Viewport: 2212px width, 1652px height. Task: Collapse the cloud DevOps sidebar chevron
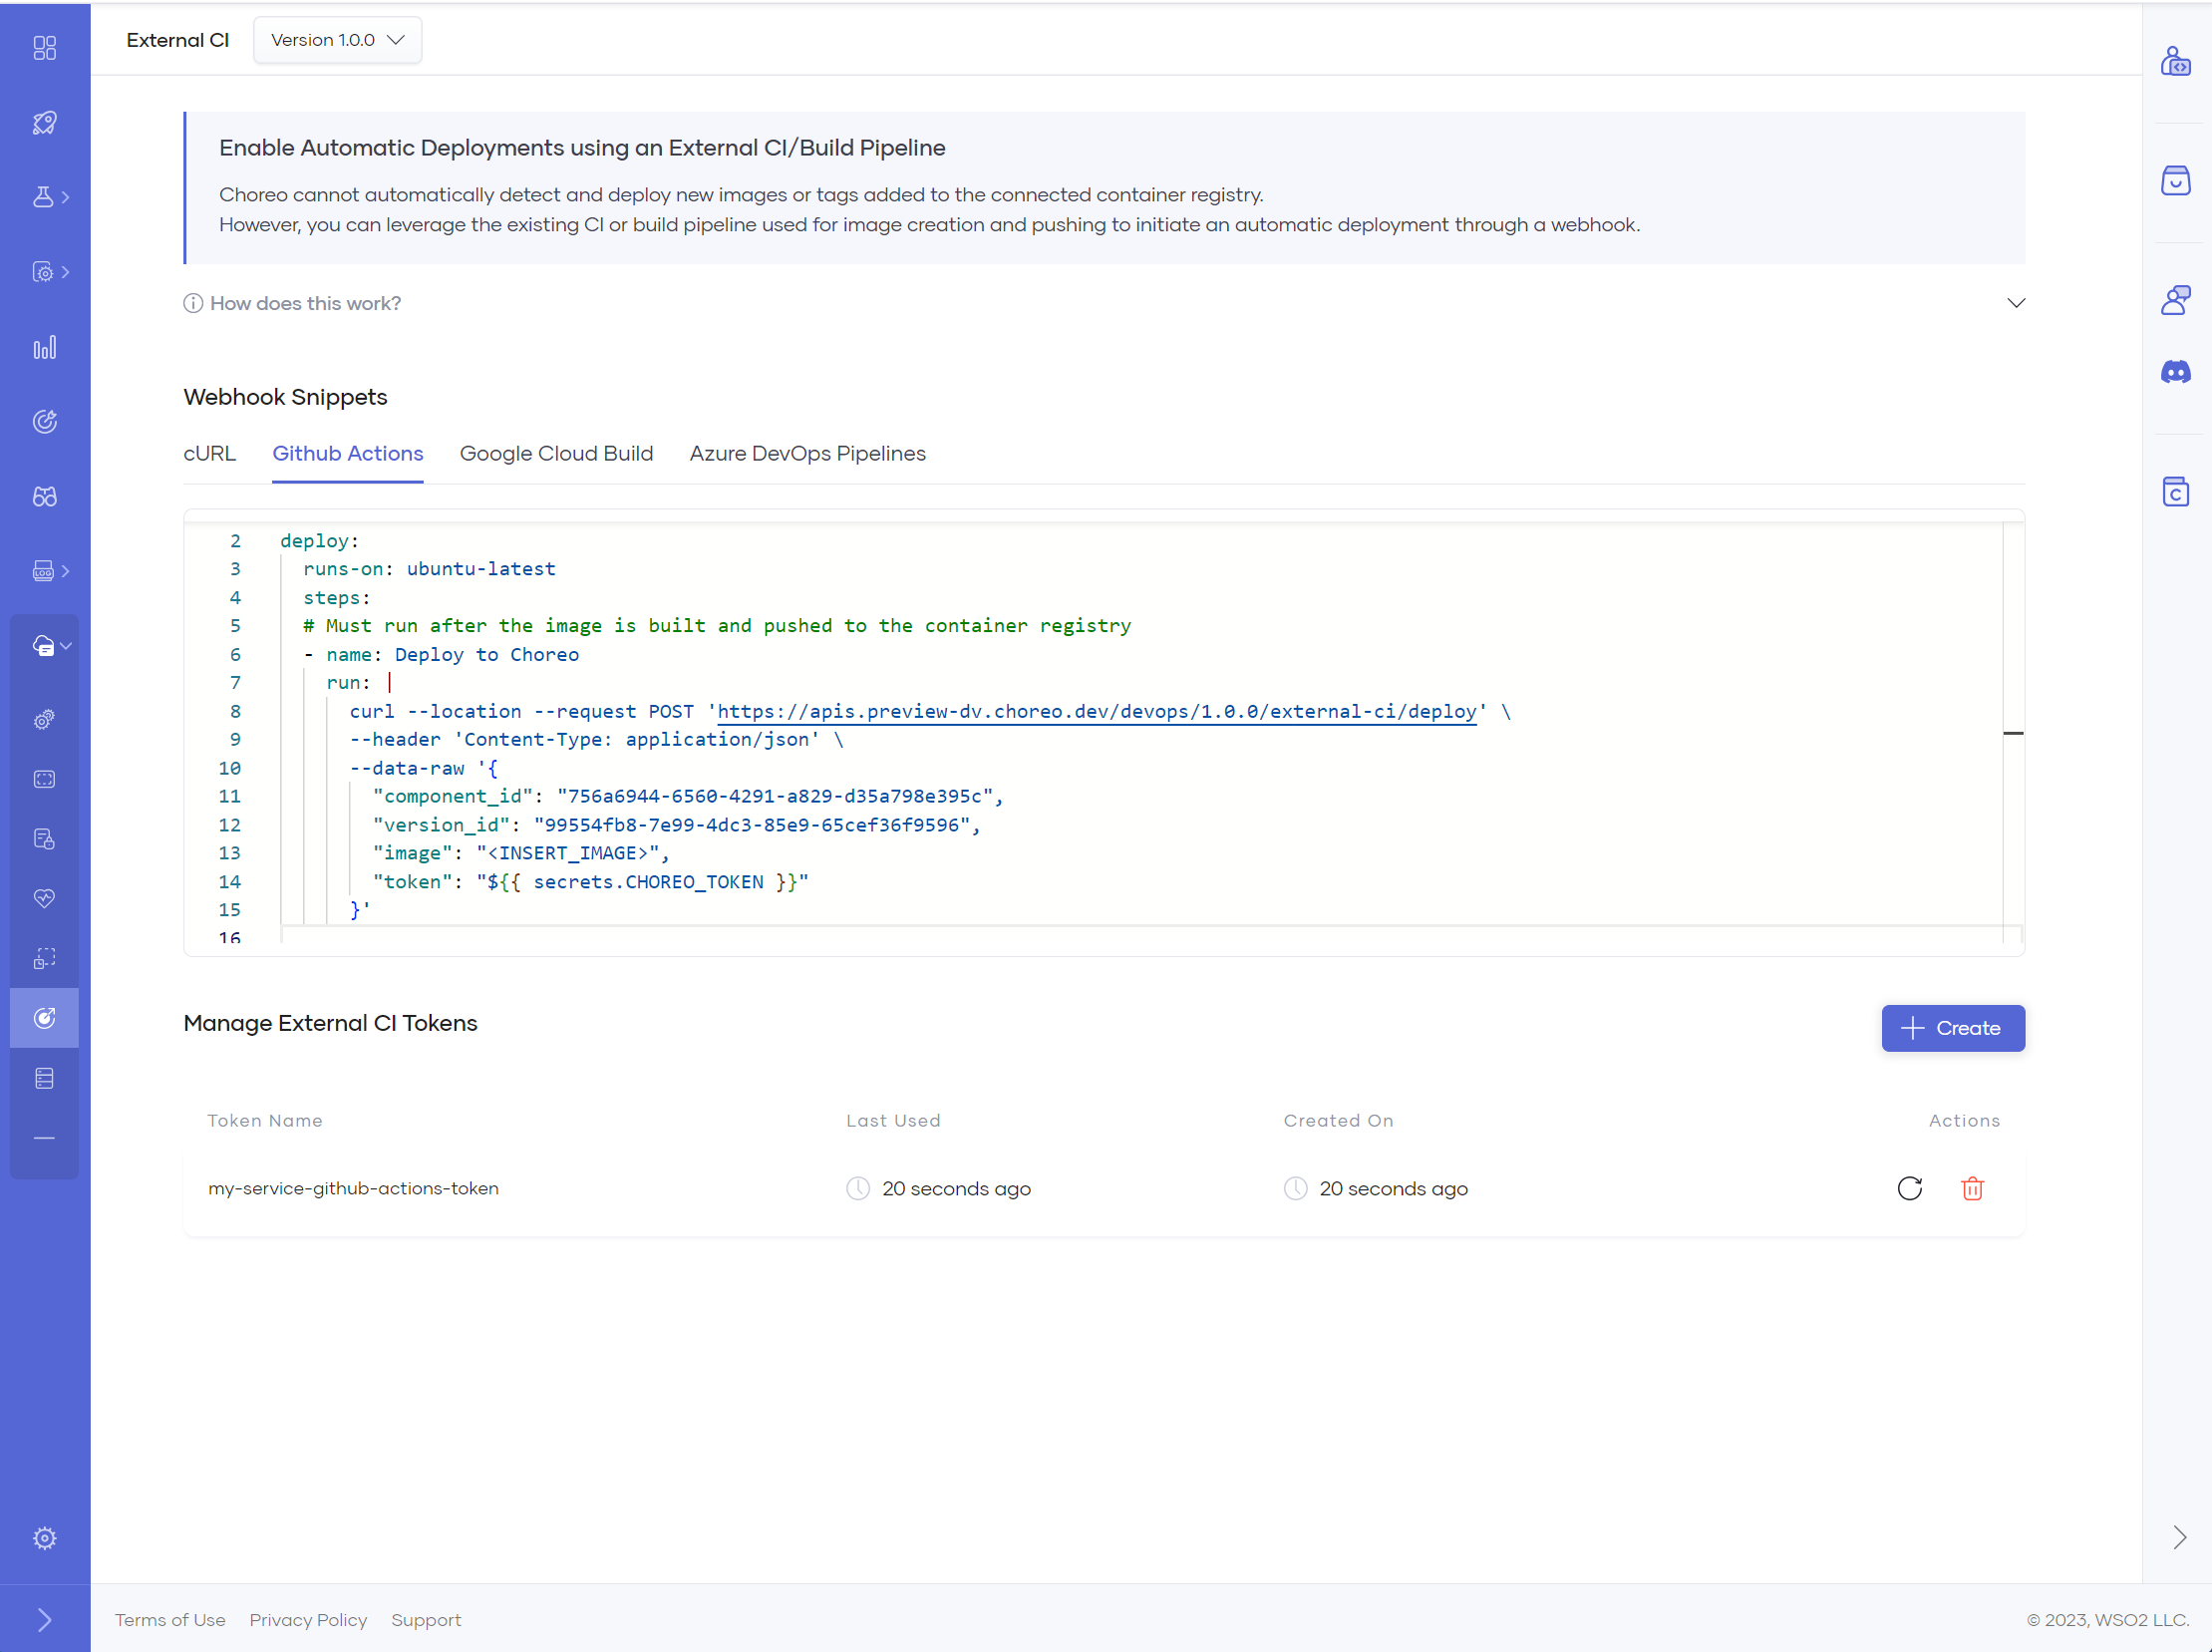click(x=65, y=646)
